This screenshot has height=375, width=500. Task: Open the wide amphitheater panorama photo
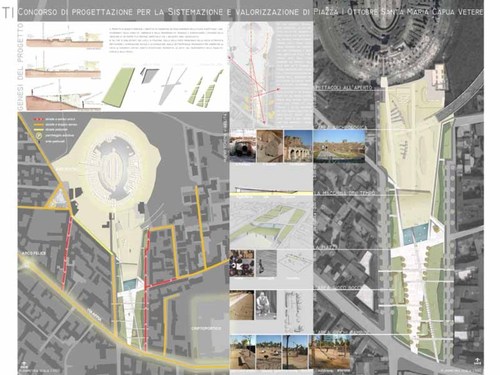coord(339,146)
